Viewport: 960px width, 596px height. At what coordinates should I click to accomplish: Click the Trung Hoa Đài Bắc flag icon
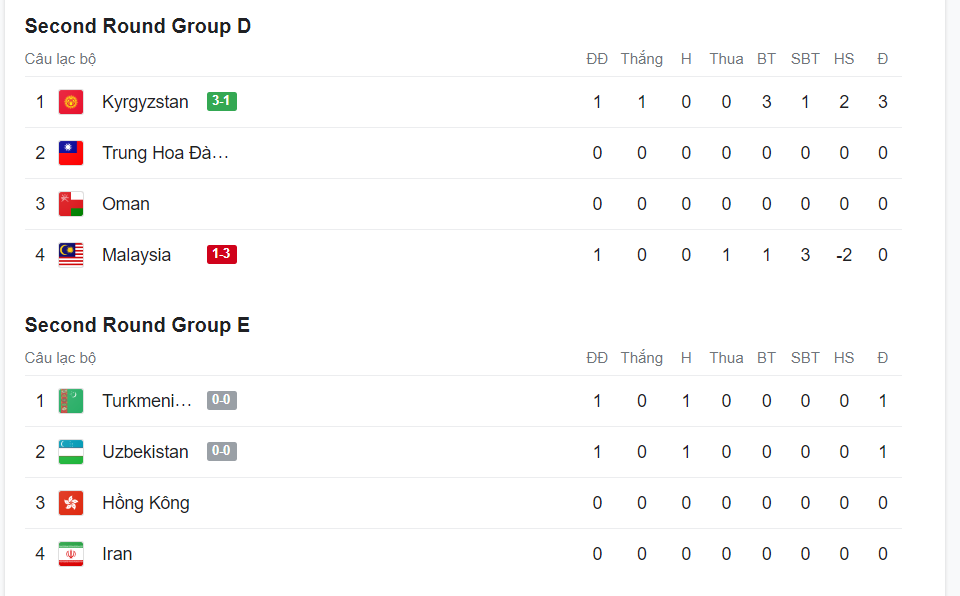coord(71,153)
